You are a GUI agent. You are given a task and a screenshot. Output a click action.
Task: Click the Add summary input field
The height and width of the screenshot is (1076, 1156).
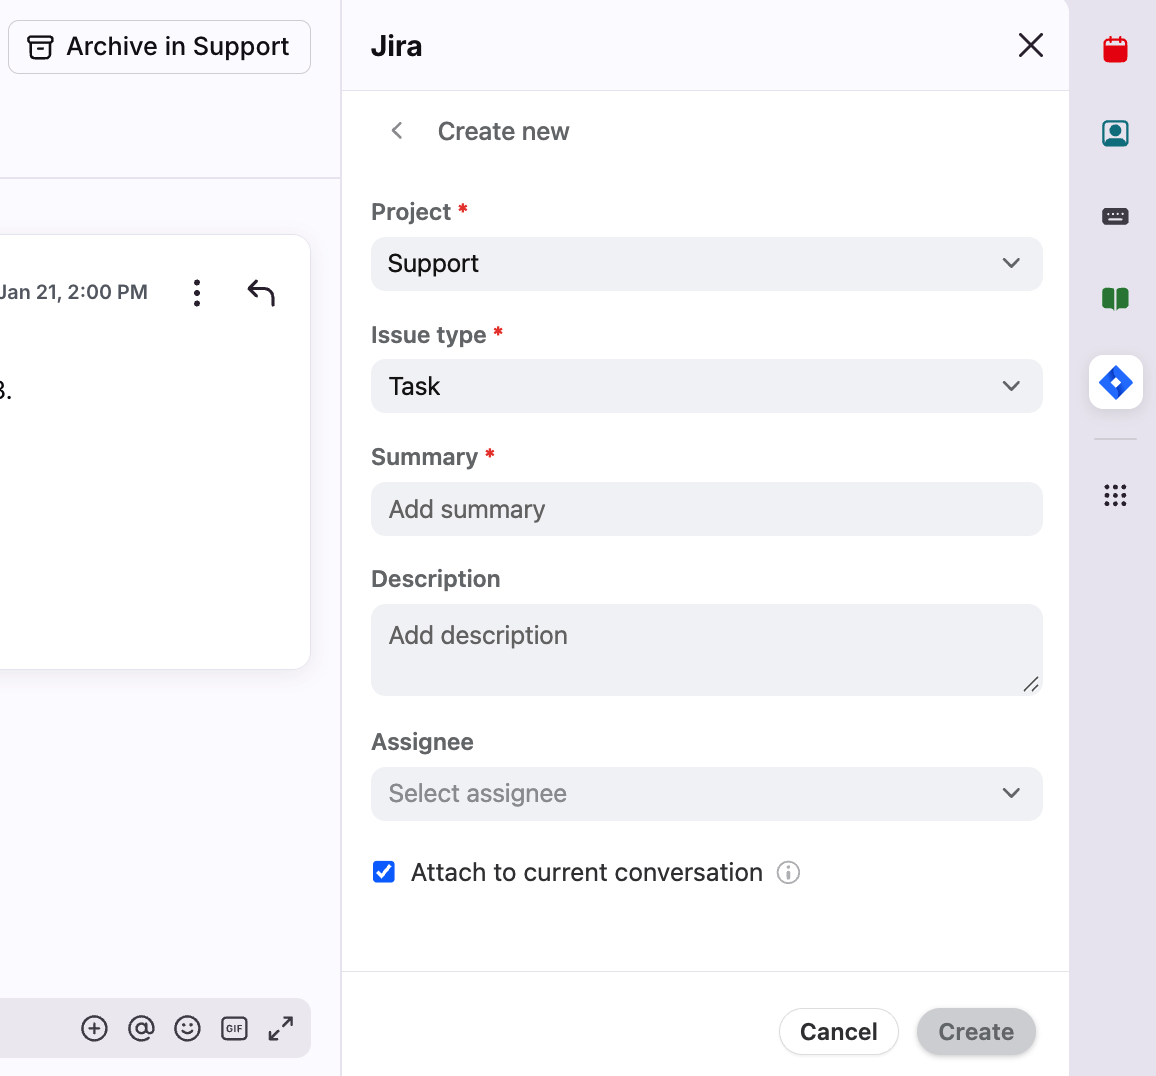point(706,509)
